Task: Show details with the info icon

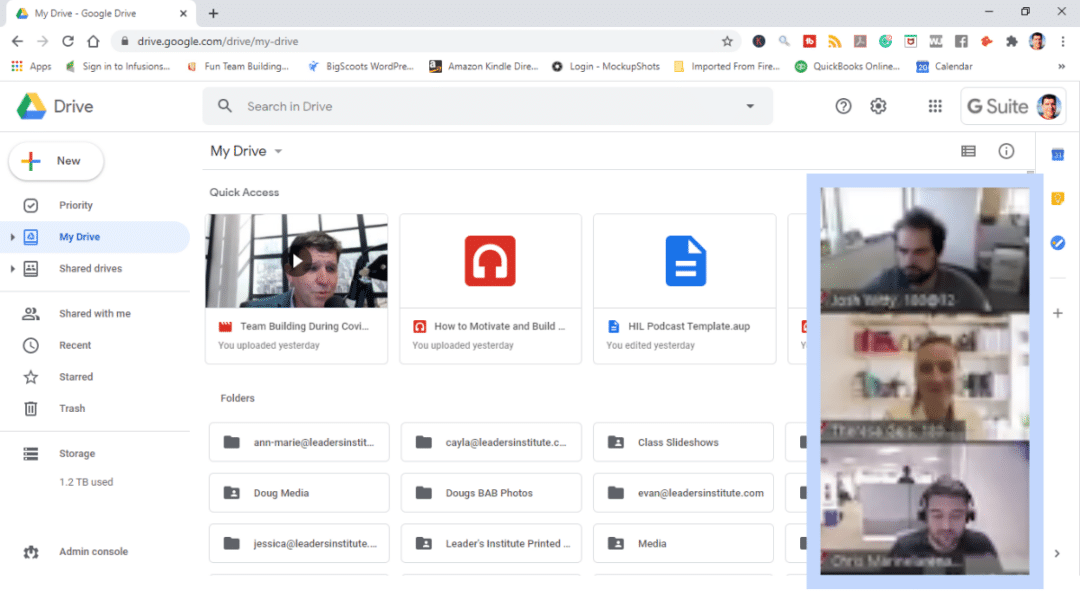Action: [1006, 151]
